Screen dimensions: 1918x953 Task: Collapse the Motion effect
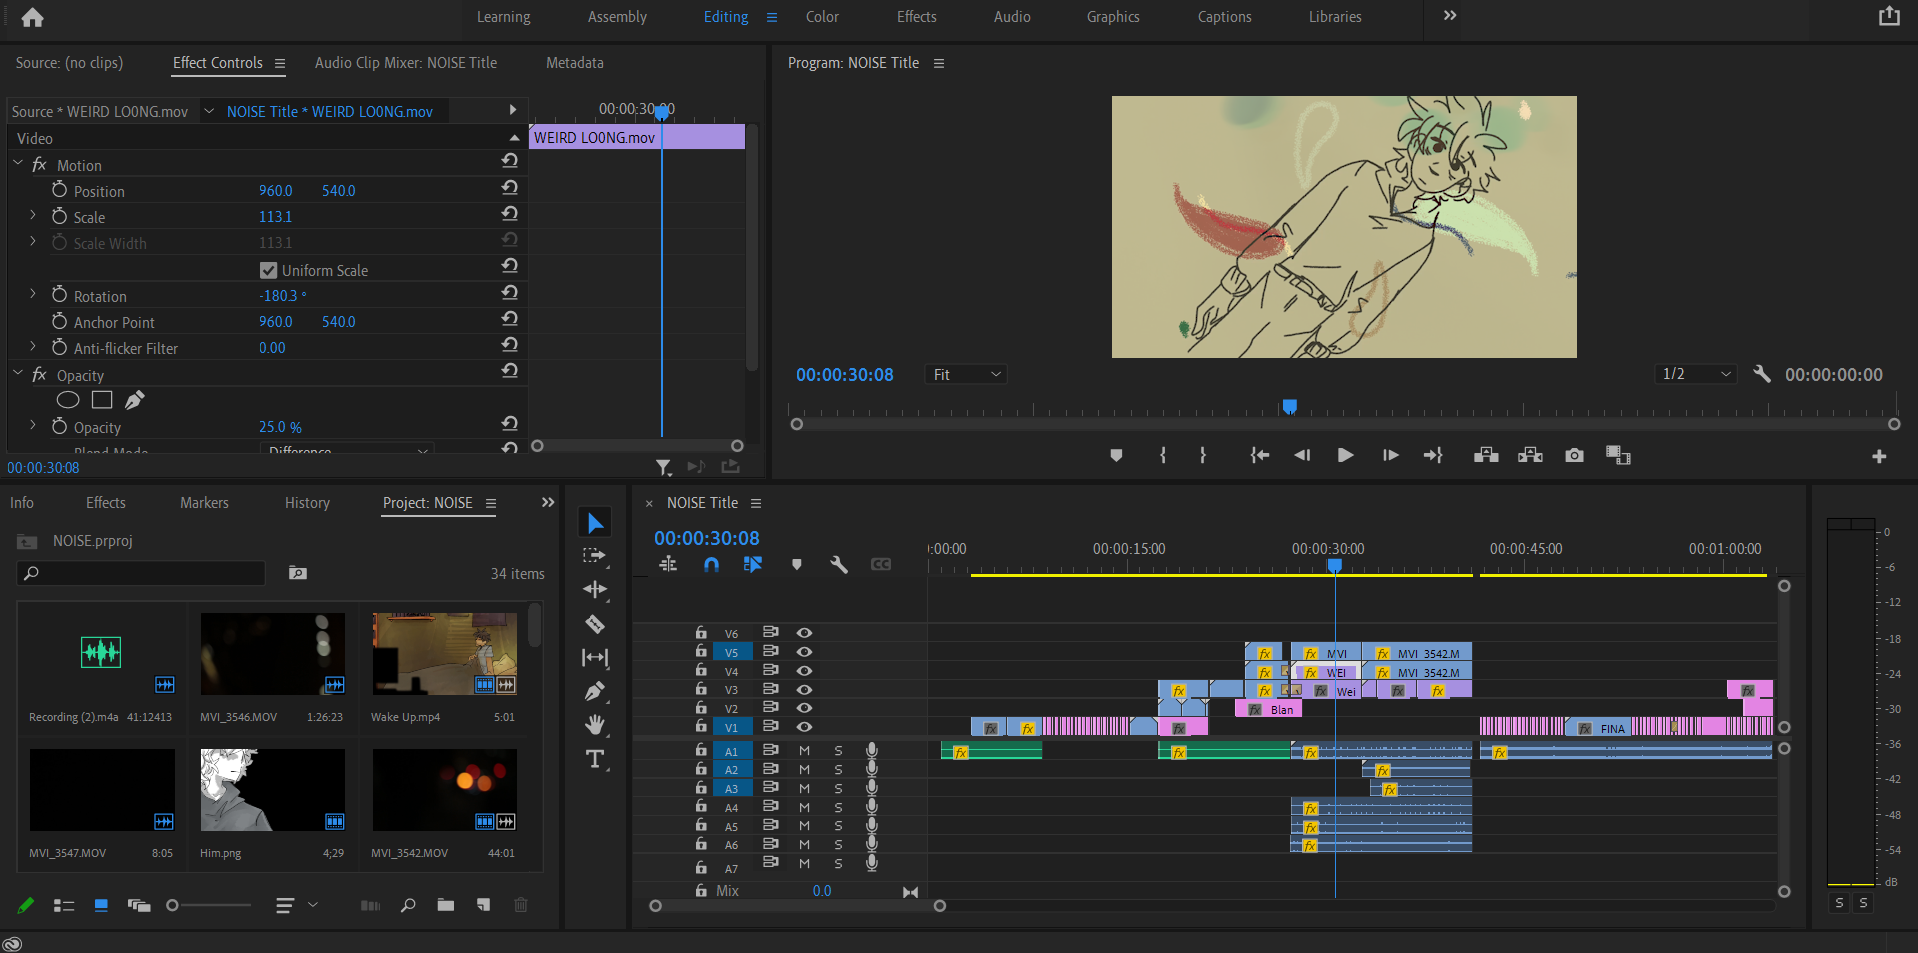click(17, 163)
